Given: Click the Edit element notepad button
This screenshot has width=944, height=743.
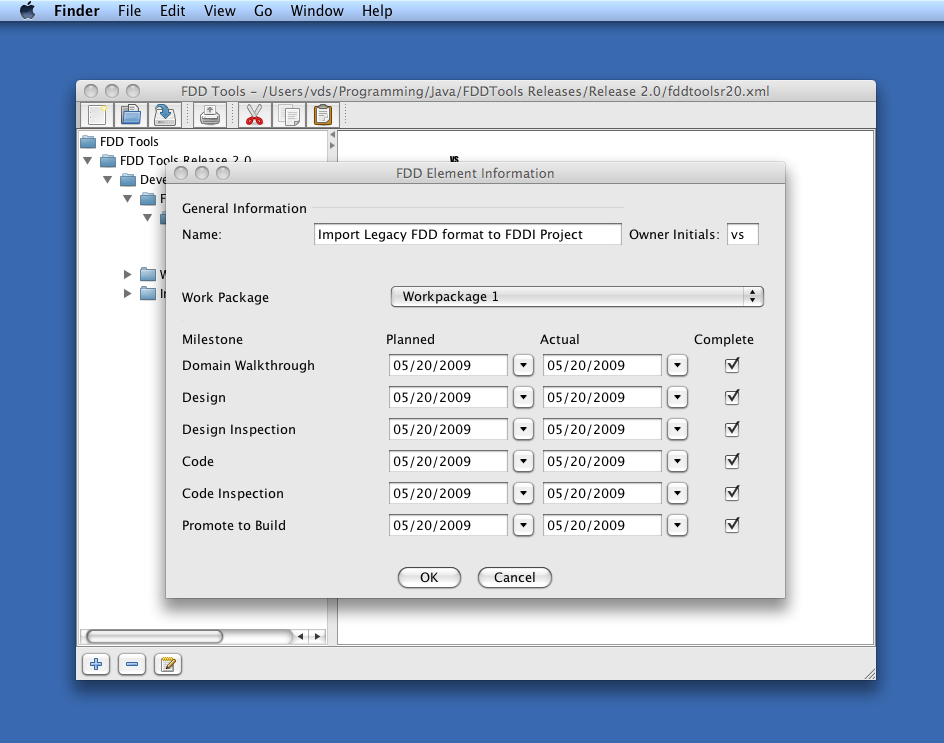Looking at the screenshot, I should 168,664.
